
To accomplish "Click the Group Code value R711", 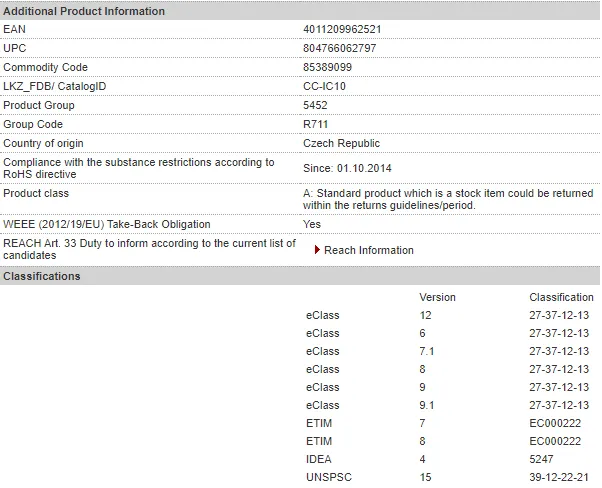I will (315, 124).
